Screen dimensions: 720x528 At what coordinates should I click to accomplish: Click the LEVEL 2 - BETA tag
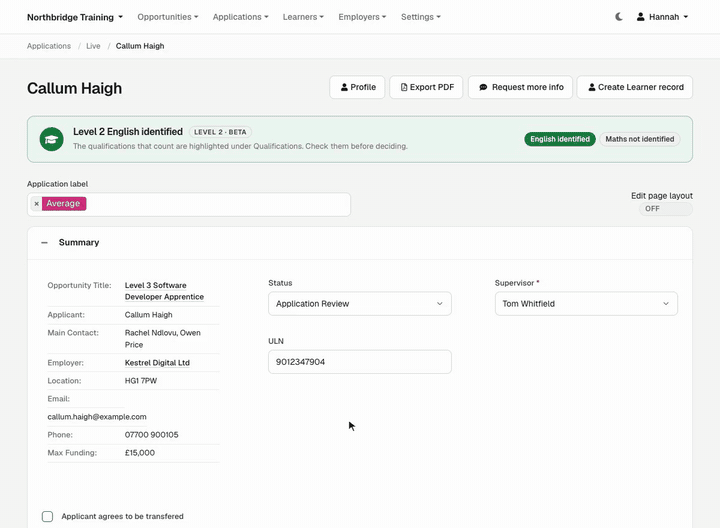220,132
